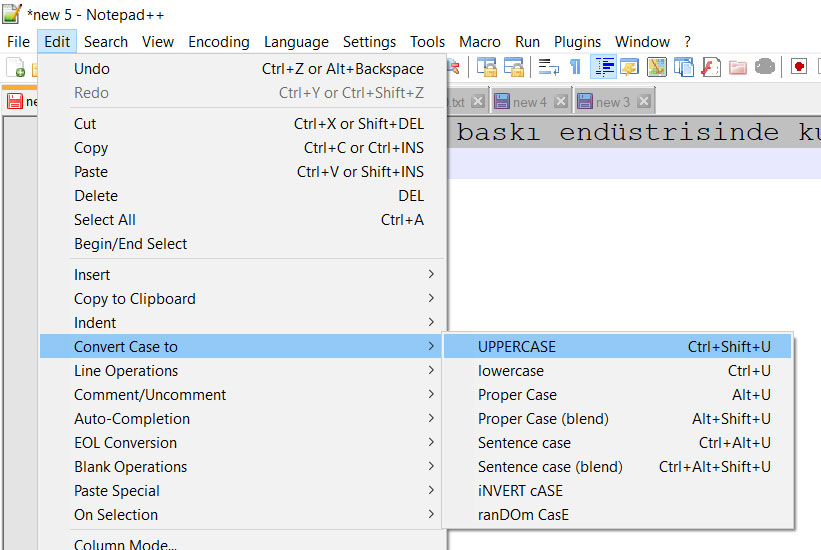821x550 pixels.
Task: Choose Copy from Edit menu
Action: click(243, 148)
